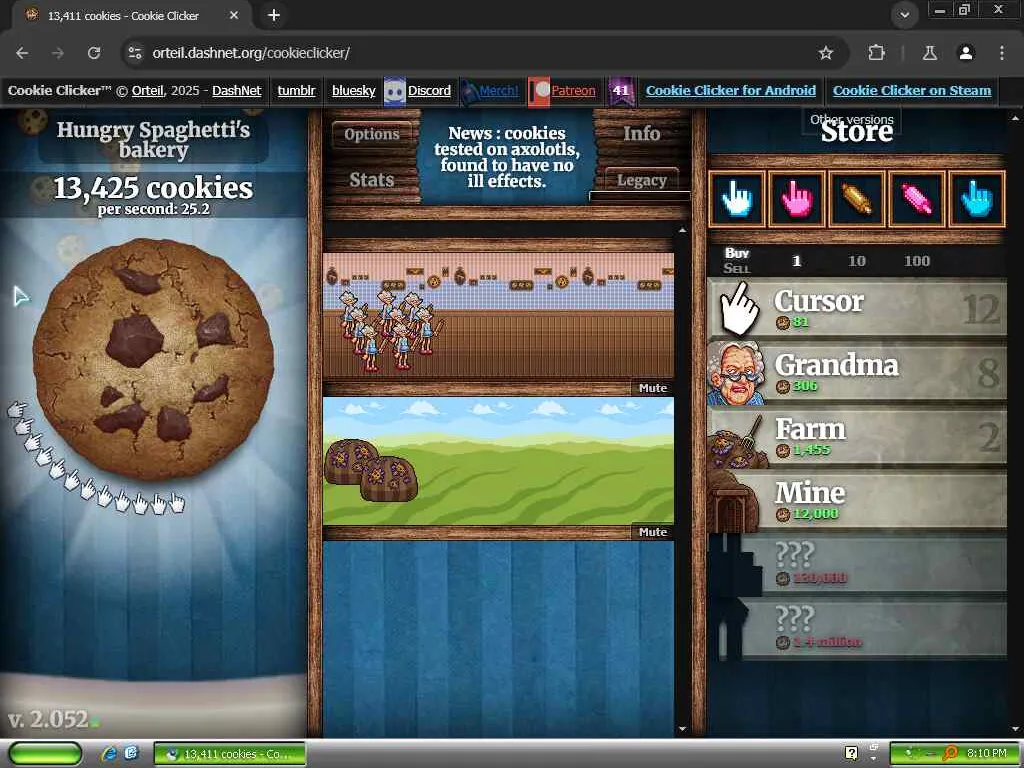Open the Merch! link
The height and width of the screenshot is (768, 1024).
(x=499, y=91)
